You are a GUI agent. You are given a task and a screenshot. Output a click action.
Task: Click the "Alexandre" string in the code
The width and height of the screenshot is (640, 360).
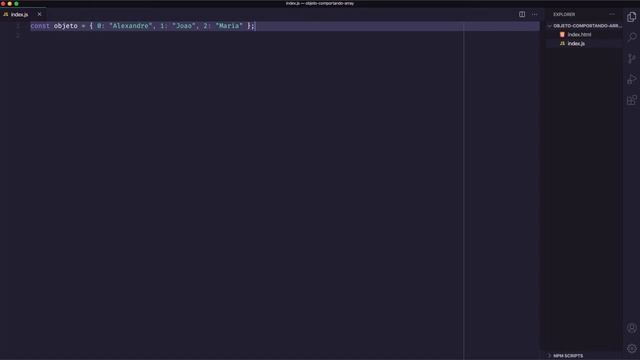click(x=131, y=26)
